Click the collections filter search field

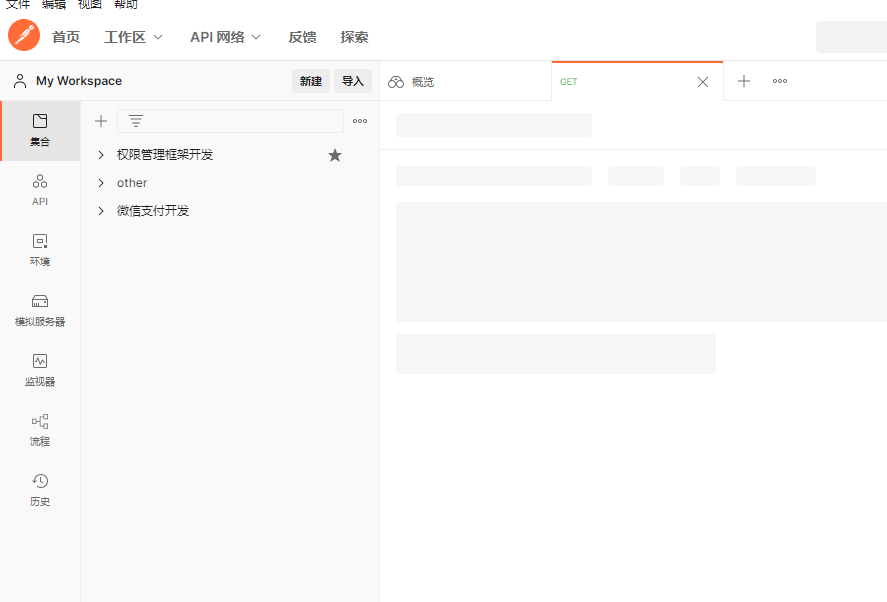coord(240,121)
